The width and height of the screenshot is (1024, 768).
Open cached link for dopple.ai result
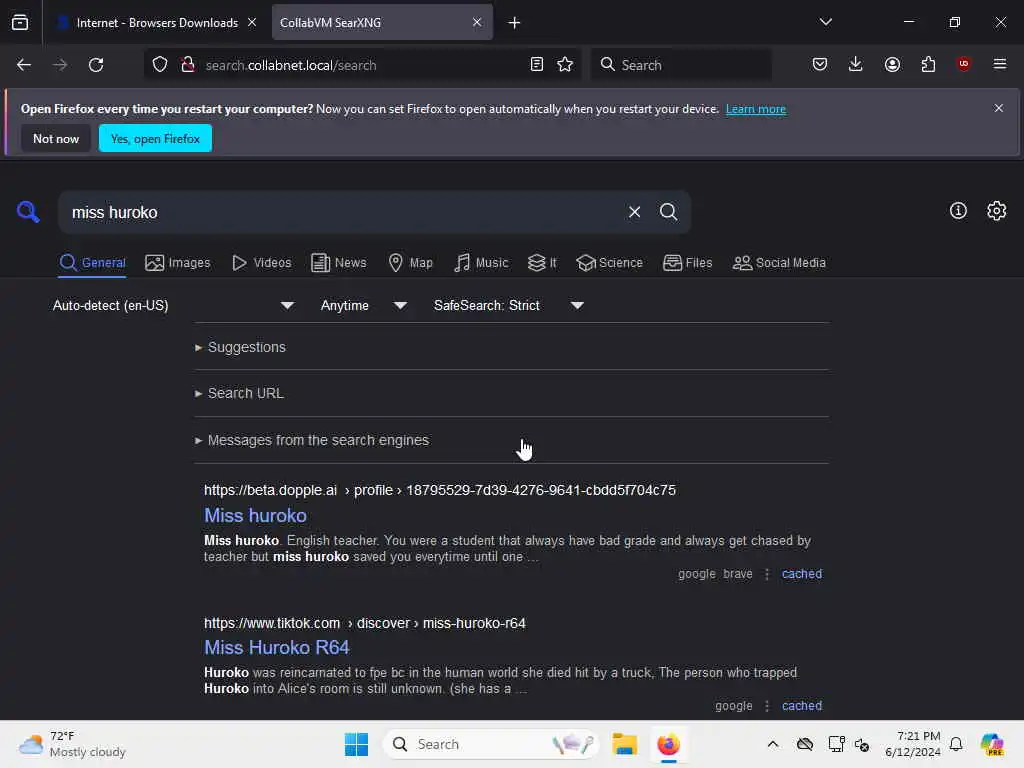[802, 574]
